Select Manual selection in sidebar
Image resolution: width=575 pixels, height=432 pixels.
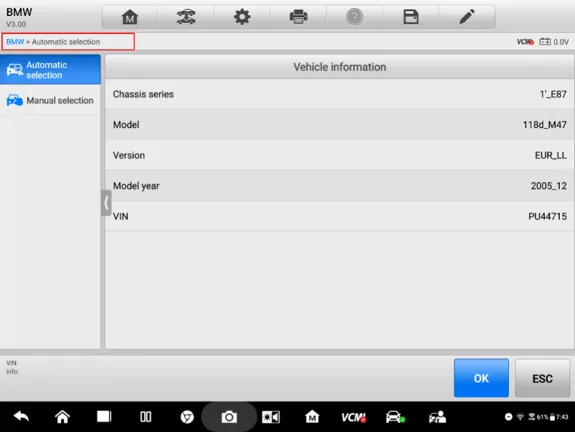click(50, 100)
